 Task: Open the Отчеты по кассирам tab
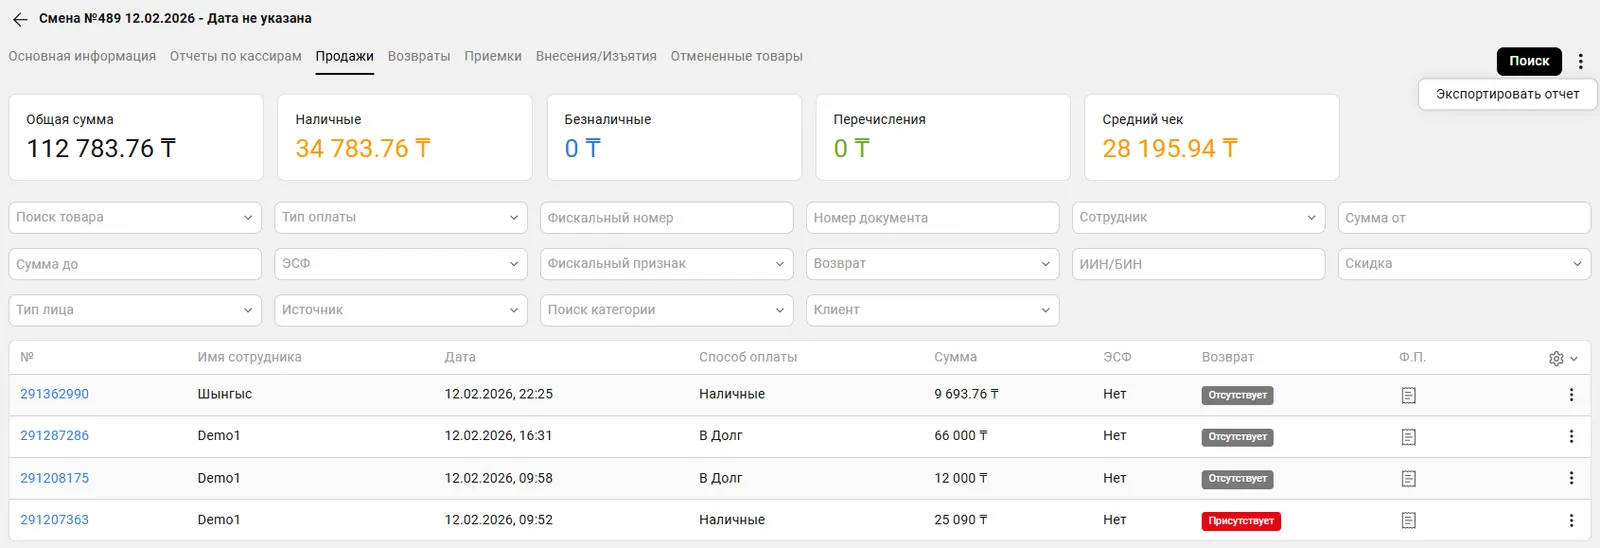point(235,56)
